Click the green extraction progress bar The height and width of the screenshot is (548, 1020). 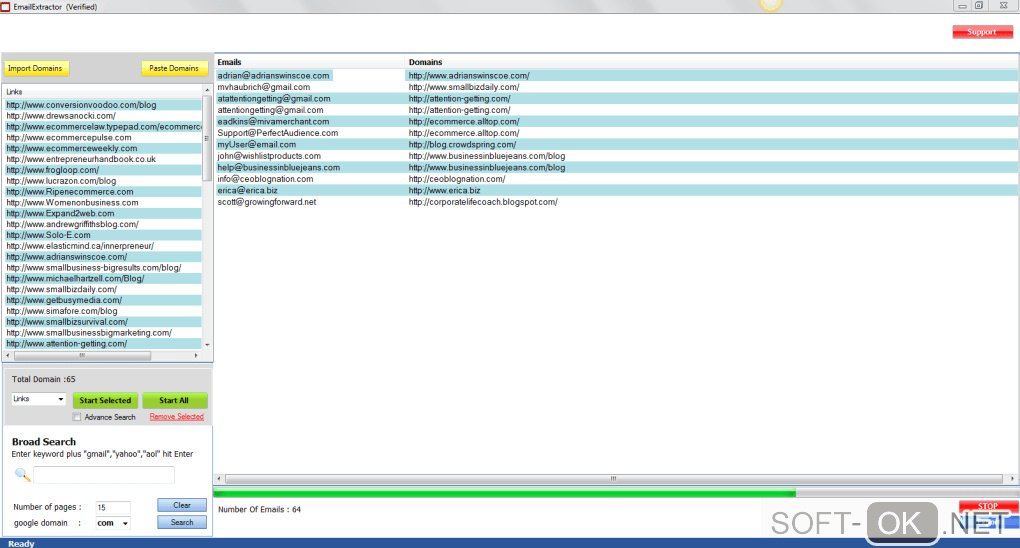coord(504,493)
